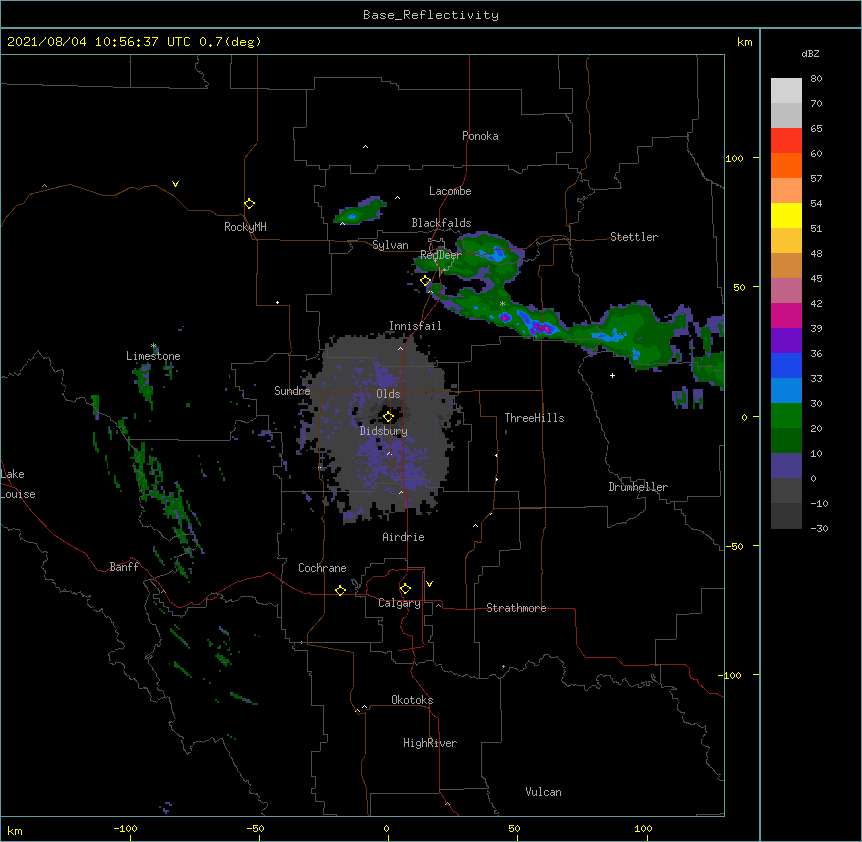Click the -30 value in the dBZ legend
This screenshot has width=862, height=842.
[x=819, y=528]
